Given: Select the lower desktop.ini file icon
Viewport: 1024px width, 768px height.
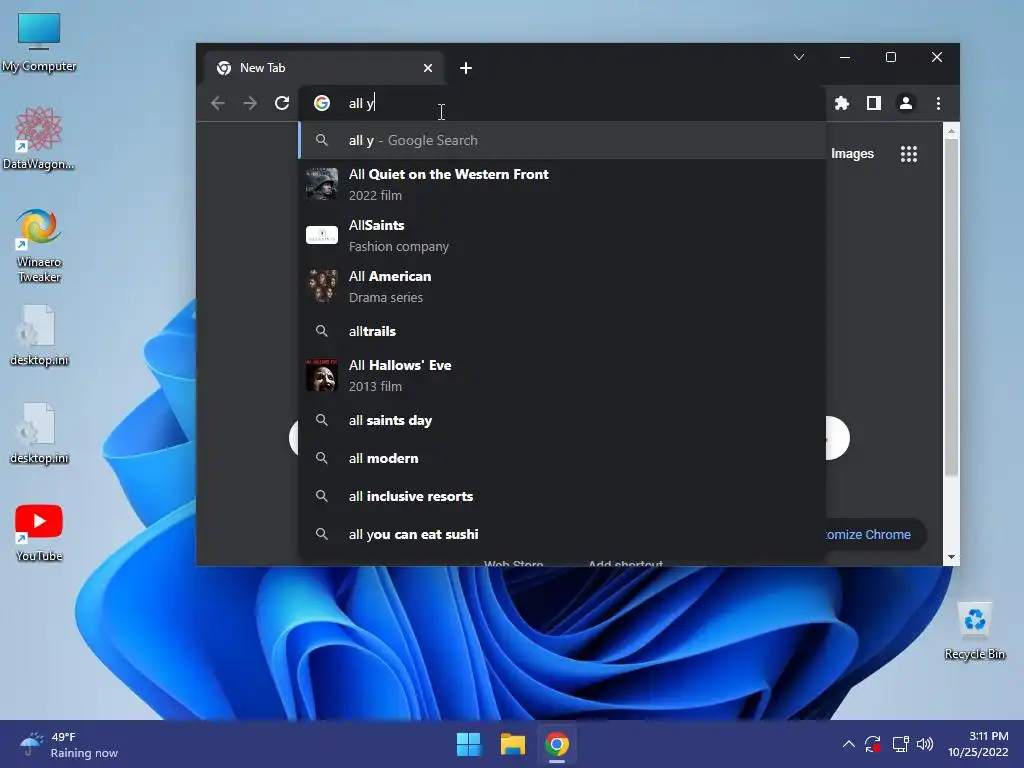Looking at the screenshot, I should 39,434.
